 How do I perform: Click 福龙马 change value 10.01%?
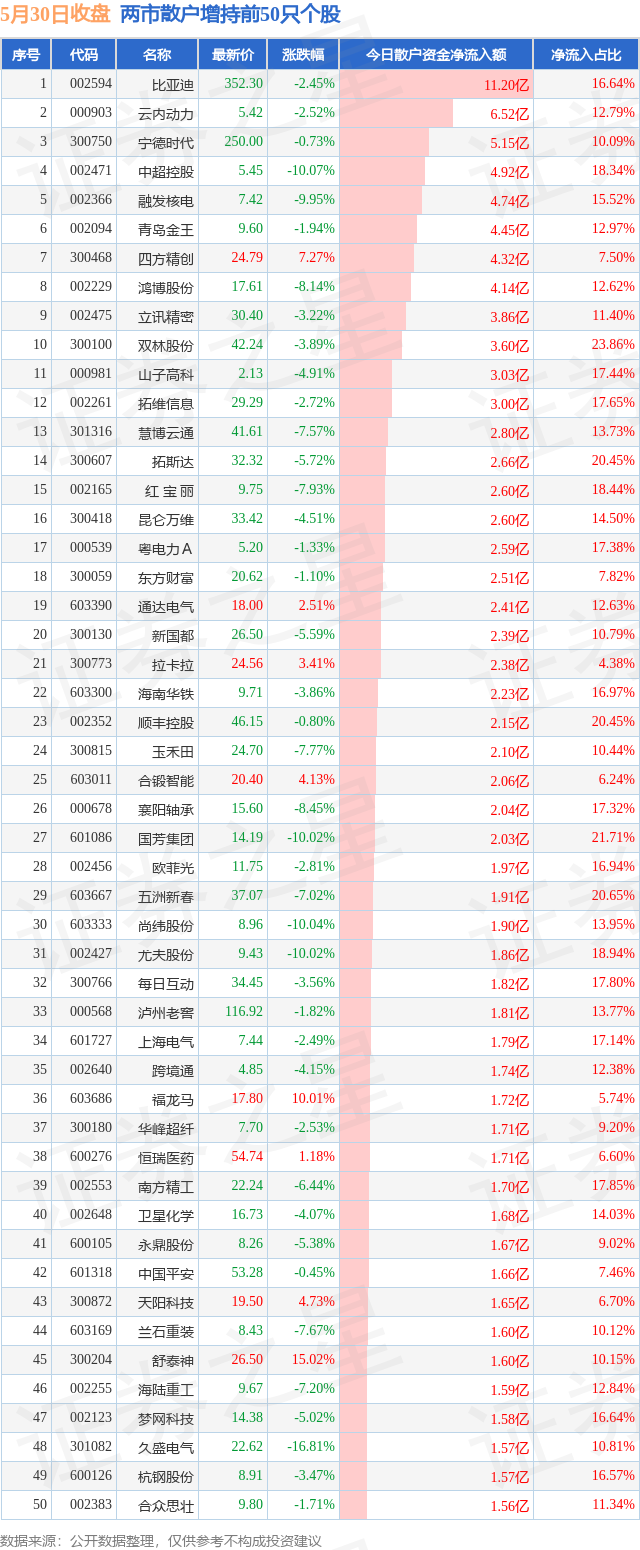(x=313, y=1099)
